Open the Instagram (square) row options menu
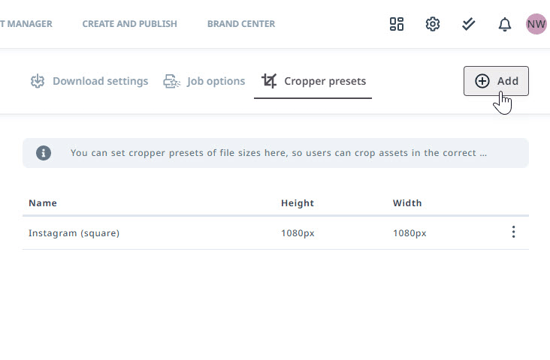550x360 pixels. click(514, 232)
